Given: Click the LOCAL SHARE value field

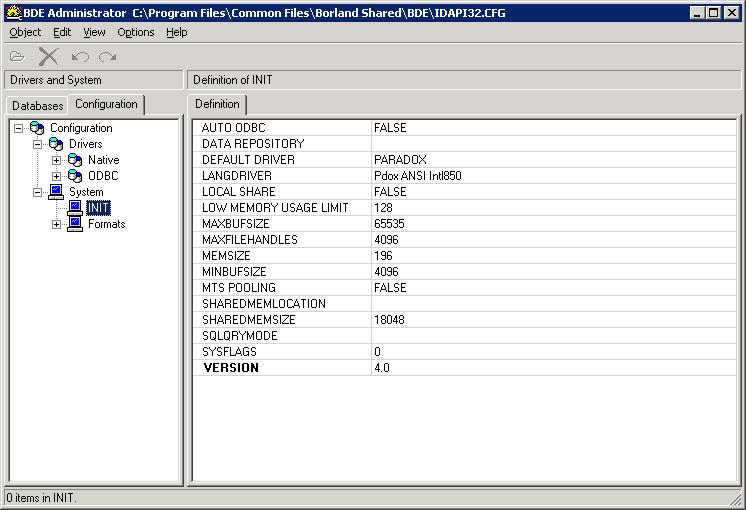Looking at the screenshot, I should pos(553,192).
